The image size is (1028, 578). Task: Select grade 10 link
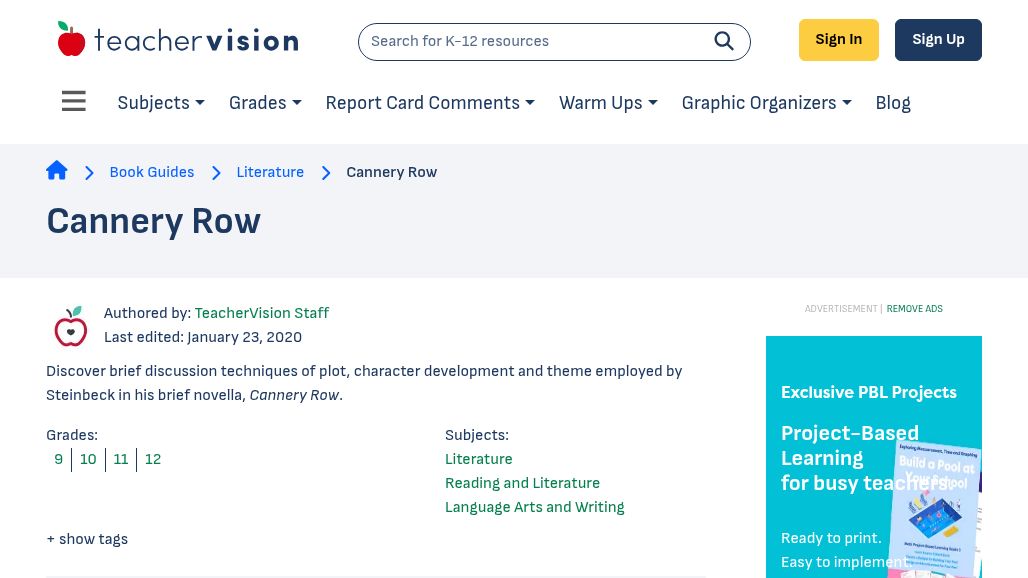(x=88, y=459)
